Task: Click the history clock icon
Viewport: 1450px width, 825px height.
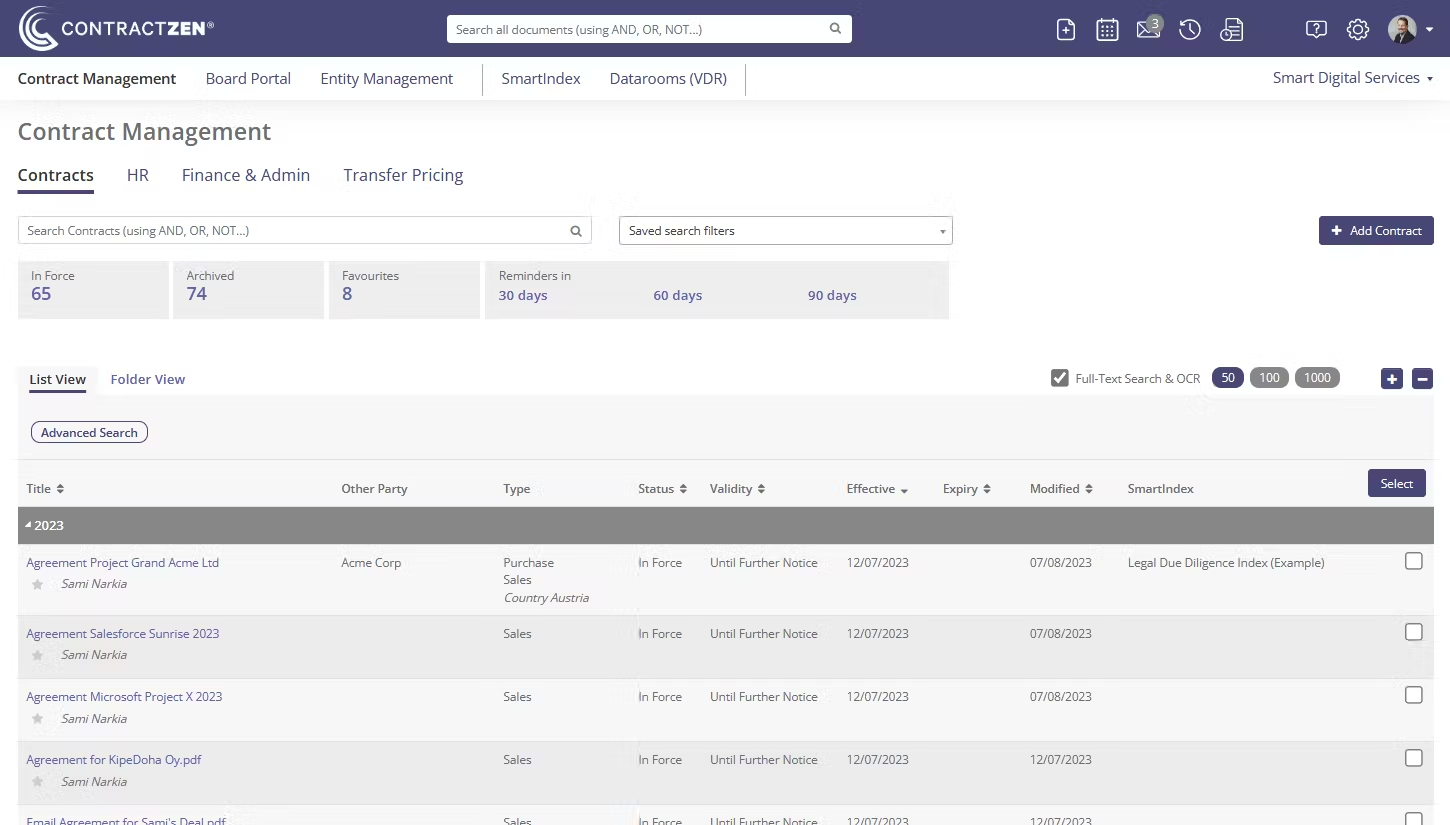Action: pyautogui.click(x=1189, y=30)
